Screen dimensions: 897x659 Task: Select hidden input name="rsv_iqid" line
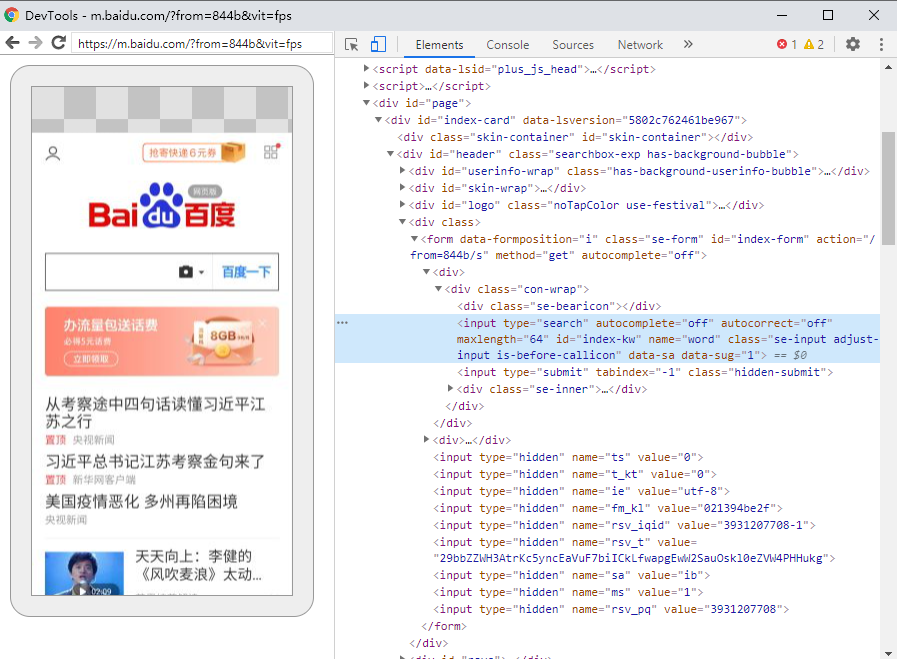pos(624,525)
